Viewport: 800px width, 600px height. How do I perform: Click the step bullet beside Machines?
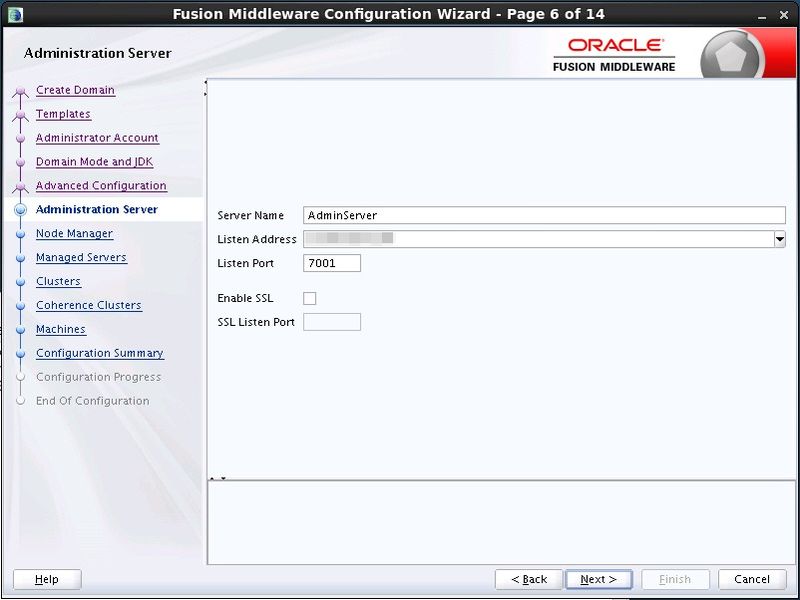[x=20, y=330]
